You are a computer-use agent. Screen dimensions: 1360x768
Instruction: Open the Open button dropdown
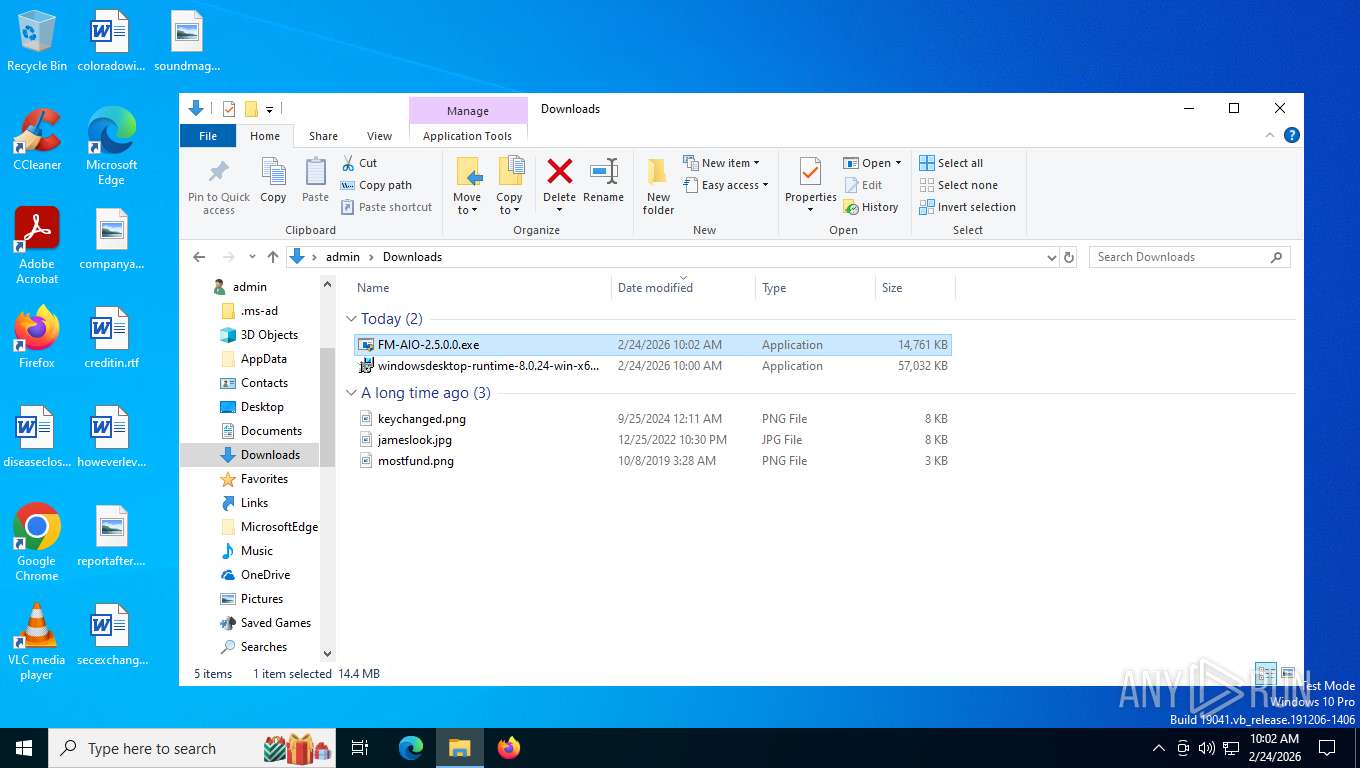(x=898, y=163)
